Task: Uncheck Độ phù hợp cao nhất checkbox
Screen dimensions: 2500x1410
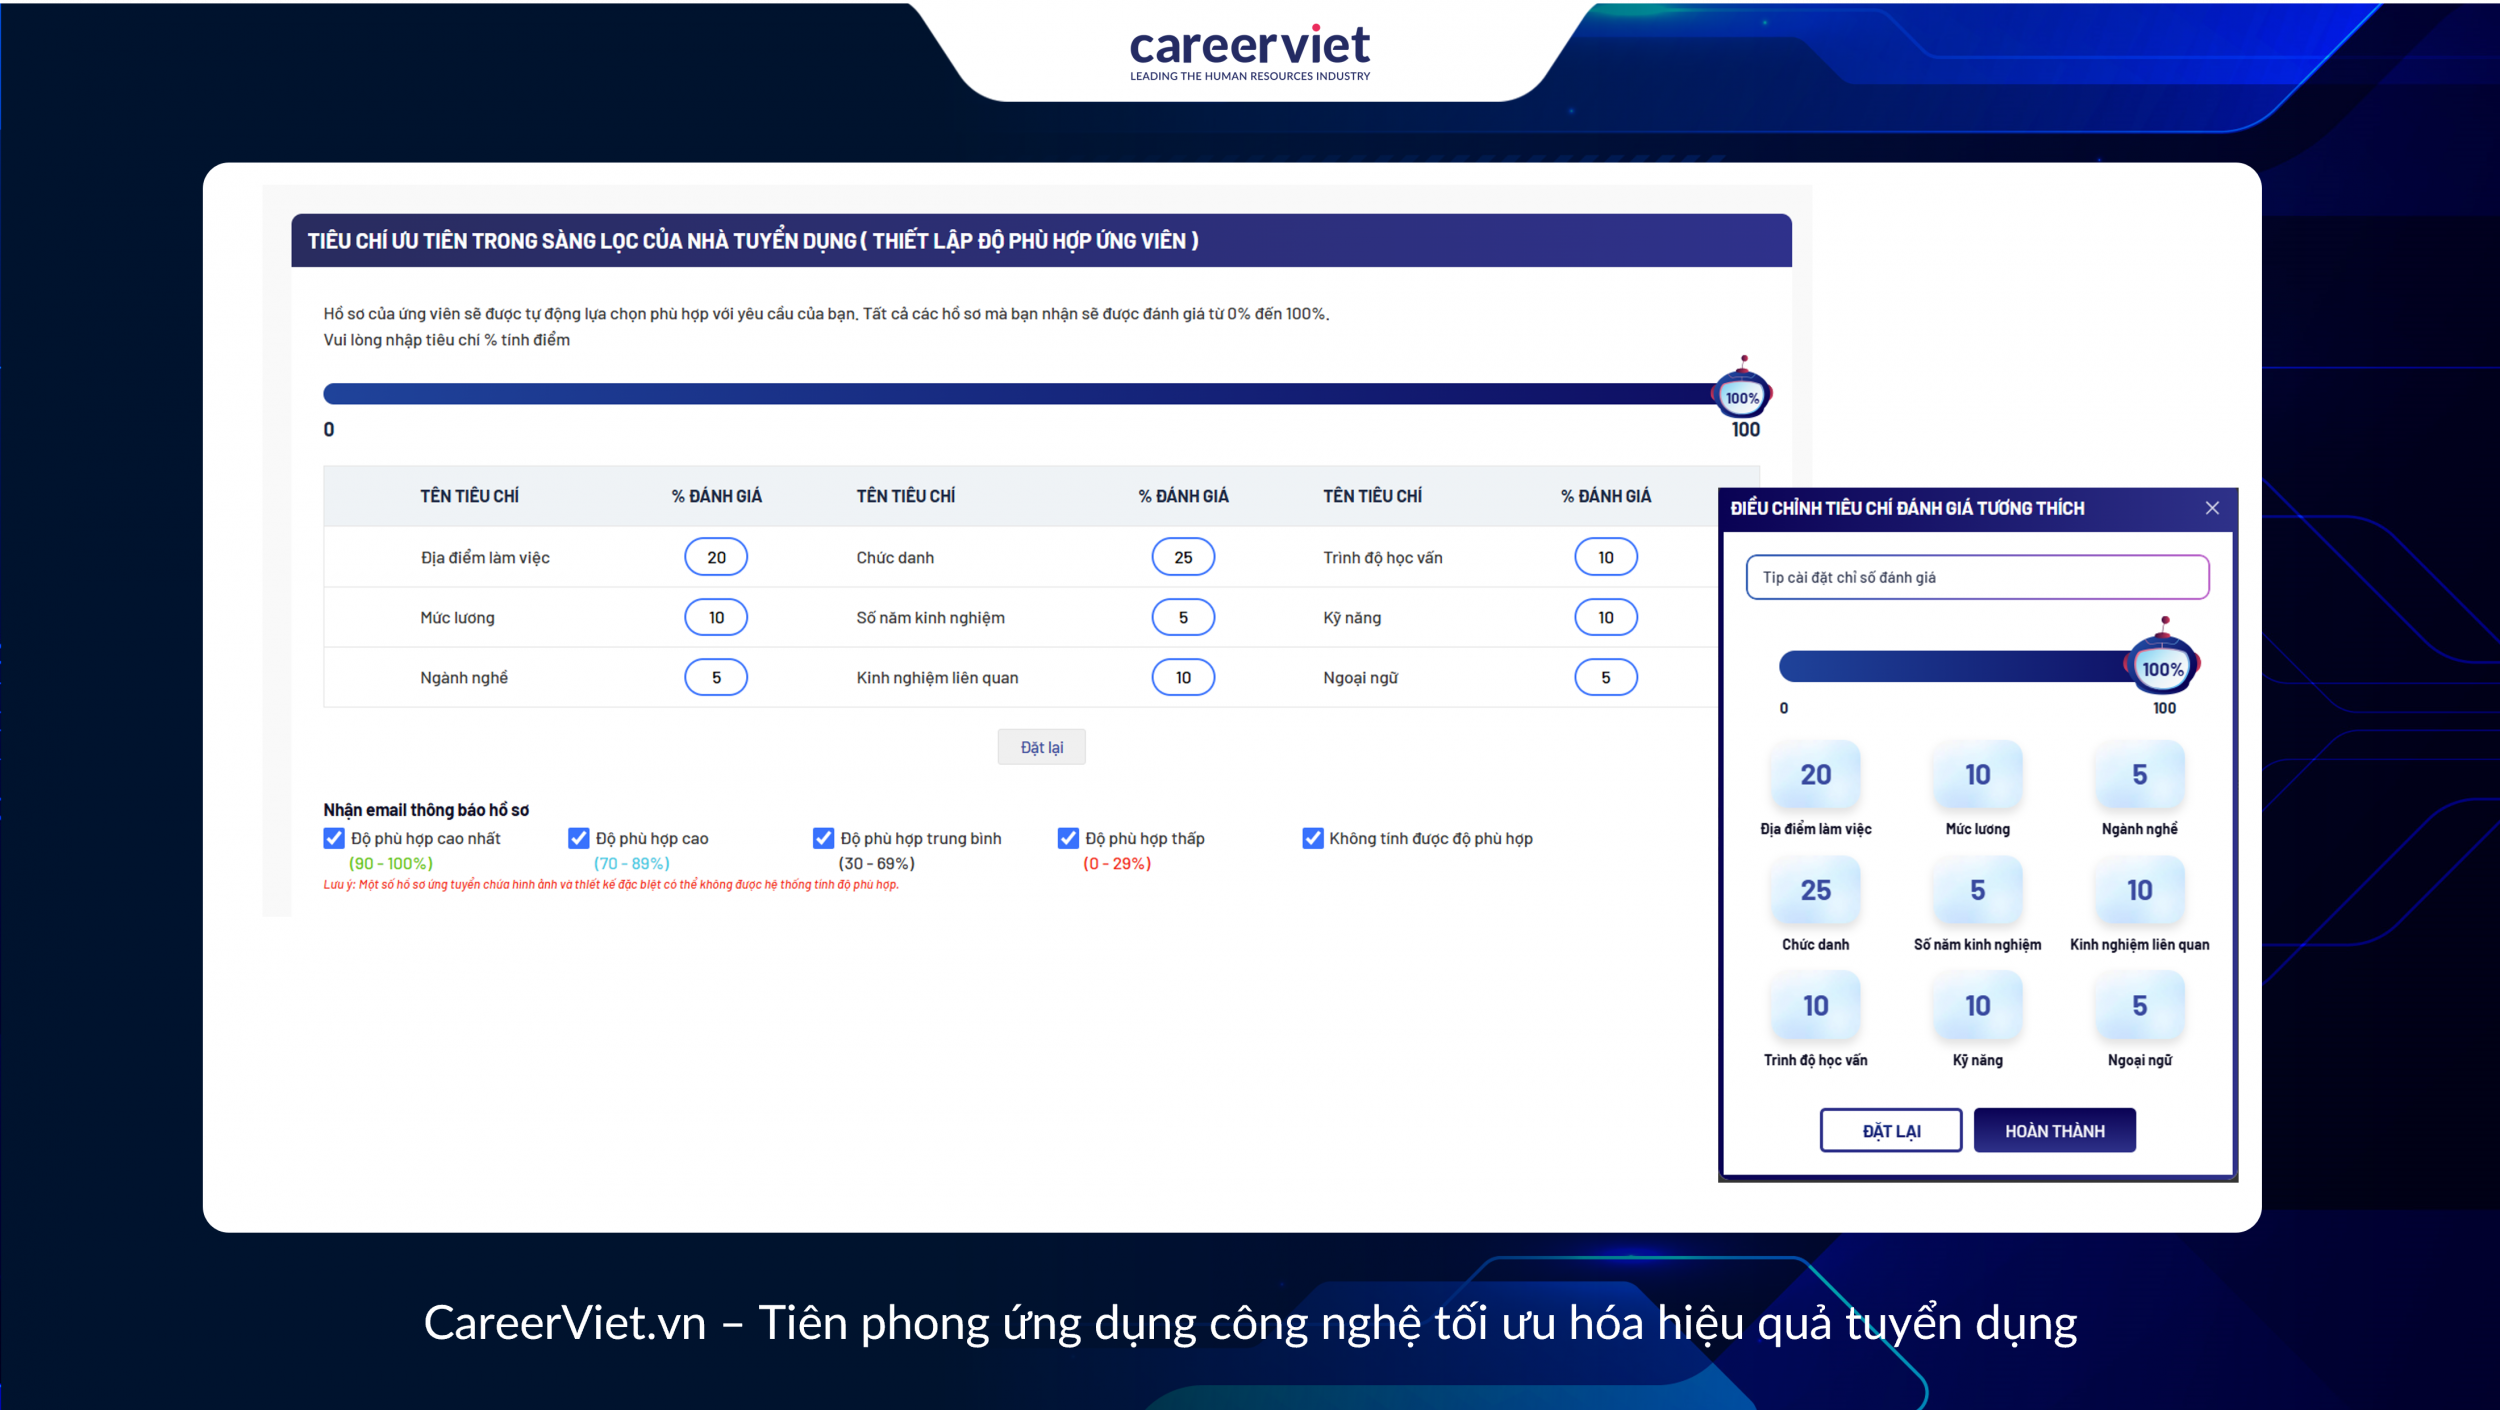Action: click(x=334, y=838)
